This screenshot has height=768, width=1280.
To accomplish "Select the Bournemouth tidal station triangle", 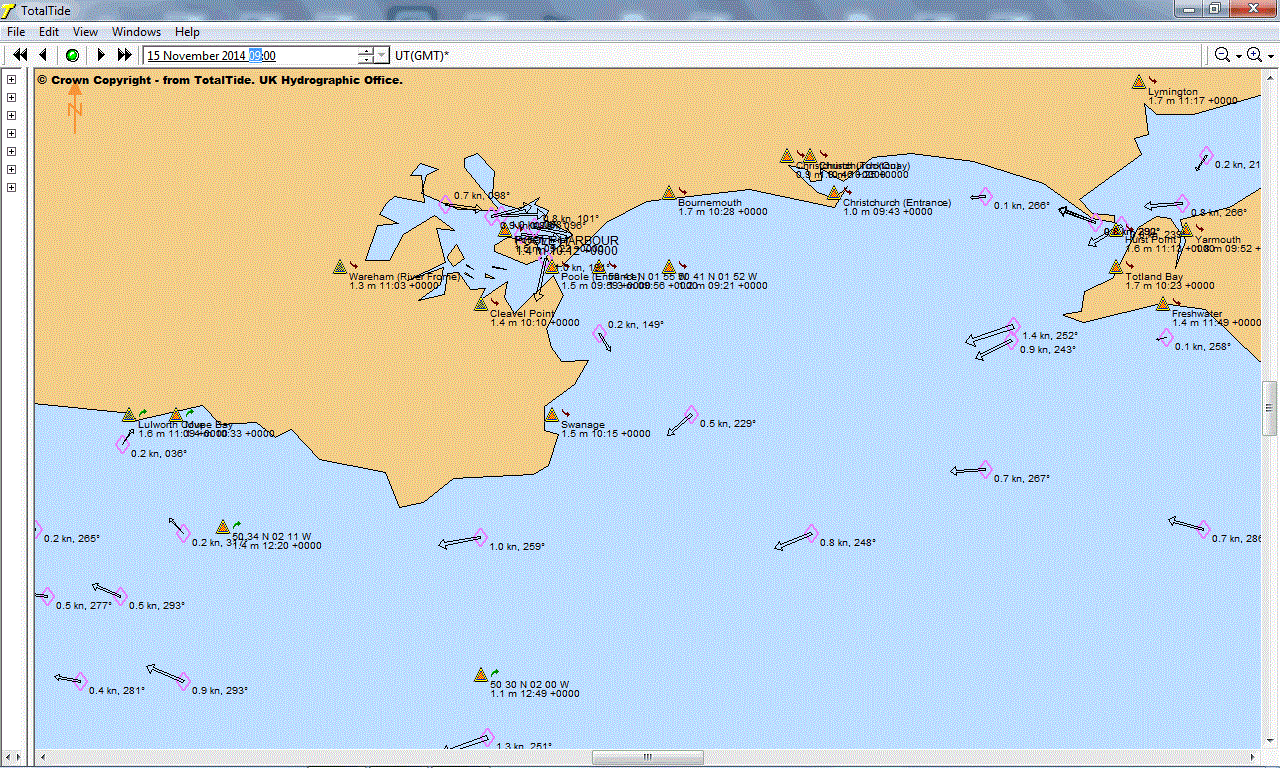I will (x=668, y=192).
